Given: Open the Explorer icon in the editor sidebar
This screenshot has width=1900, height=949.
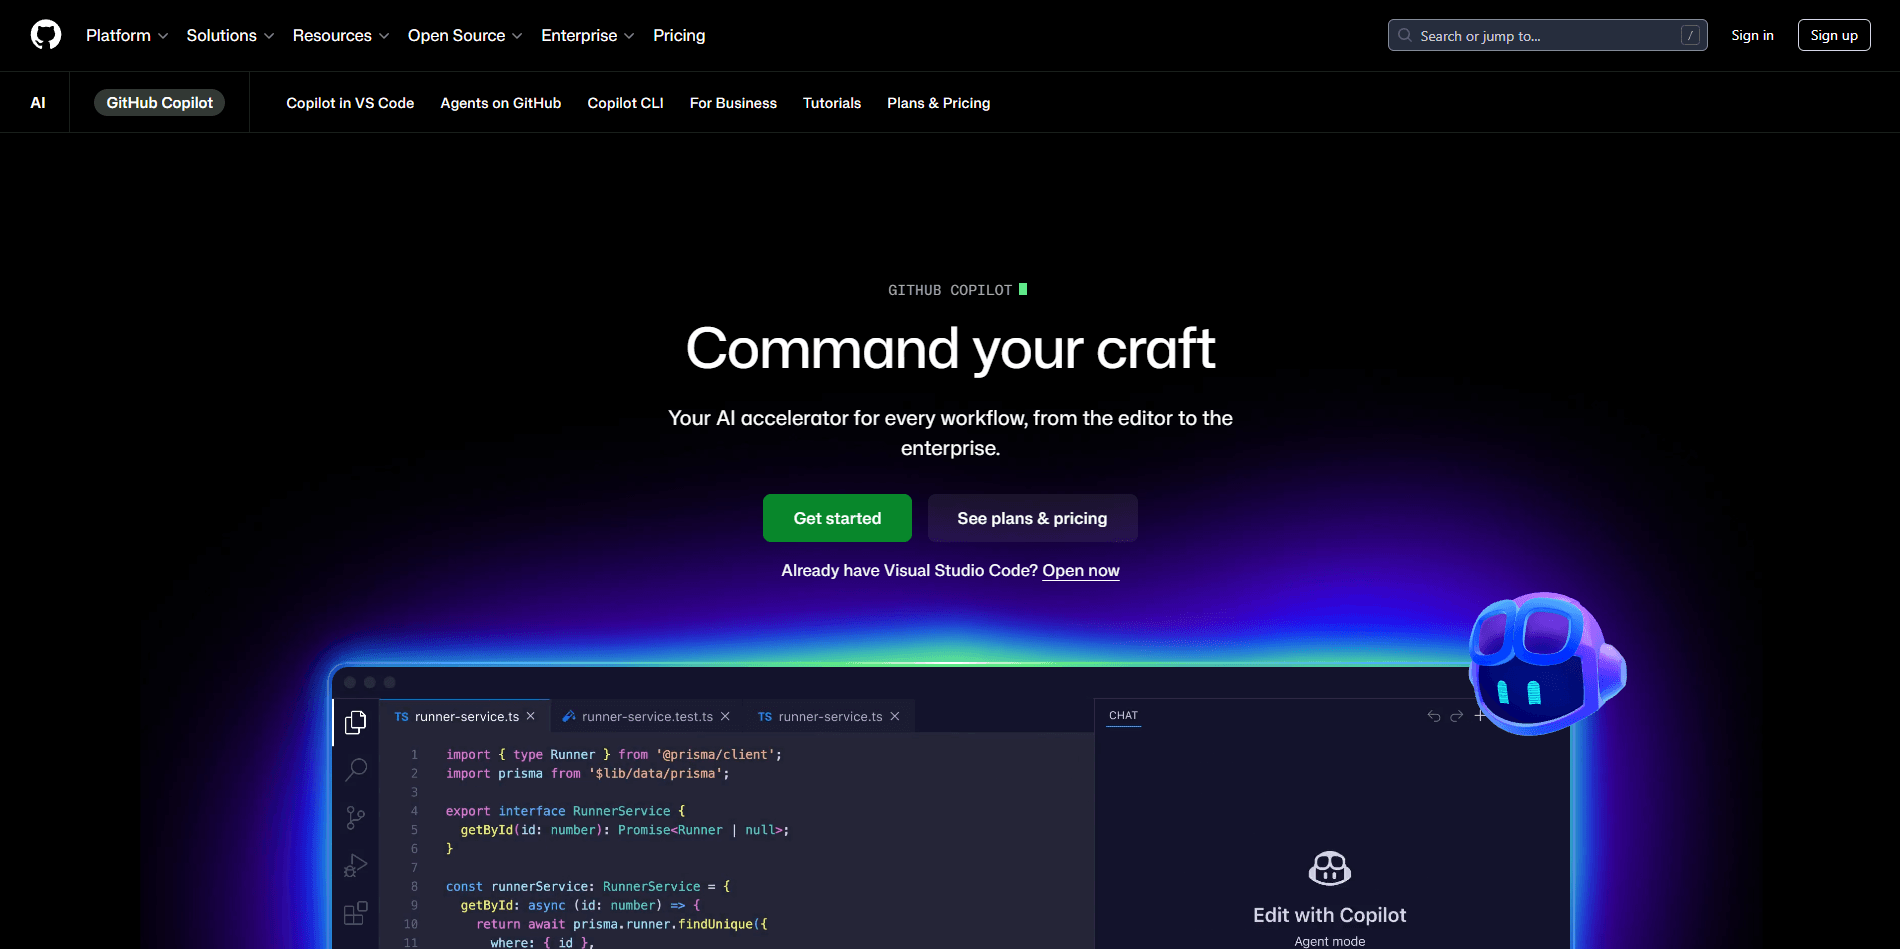Looking at the screenshot, I should point(355,722).
